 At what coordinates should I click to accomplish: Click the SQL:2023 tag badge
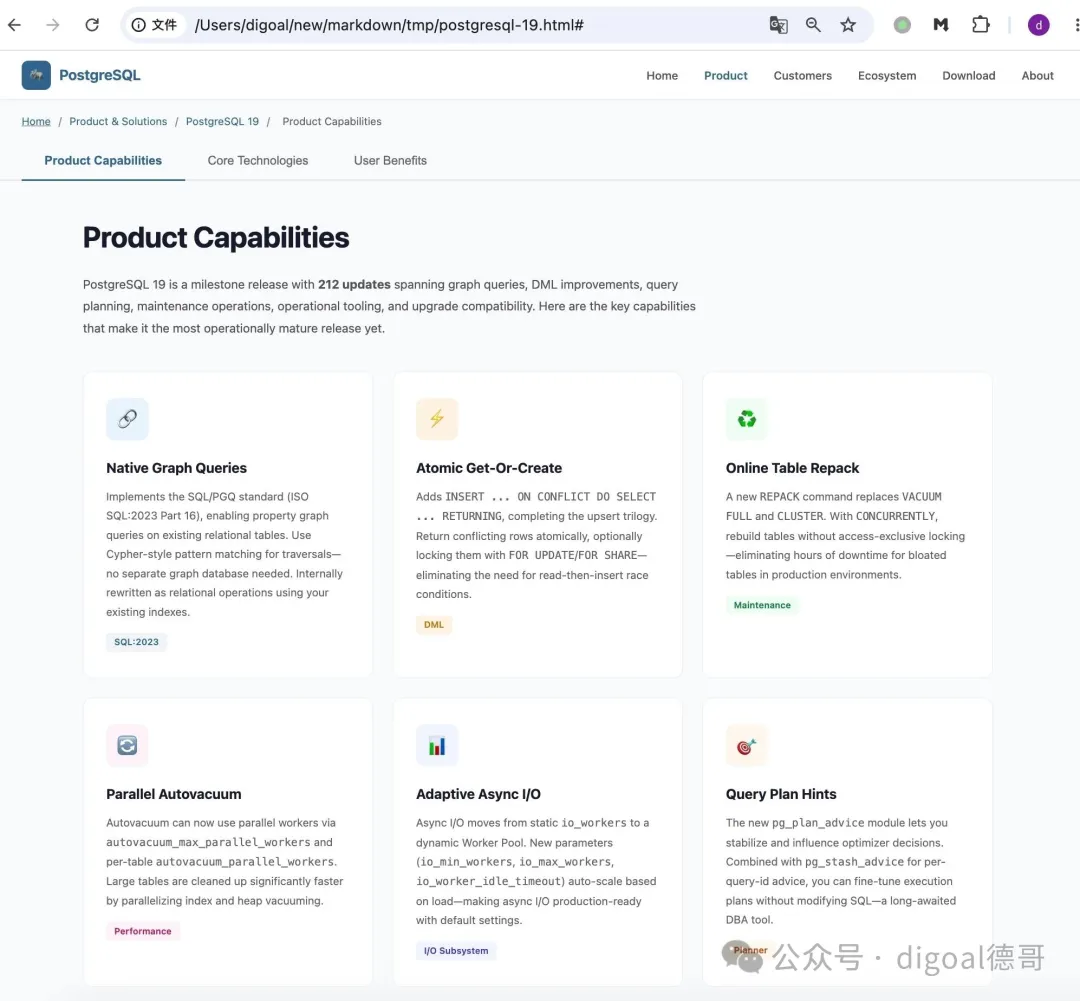pyautogui.click(x=136, y=641)
